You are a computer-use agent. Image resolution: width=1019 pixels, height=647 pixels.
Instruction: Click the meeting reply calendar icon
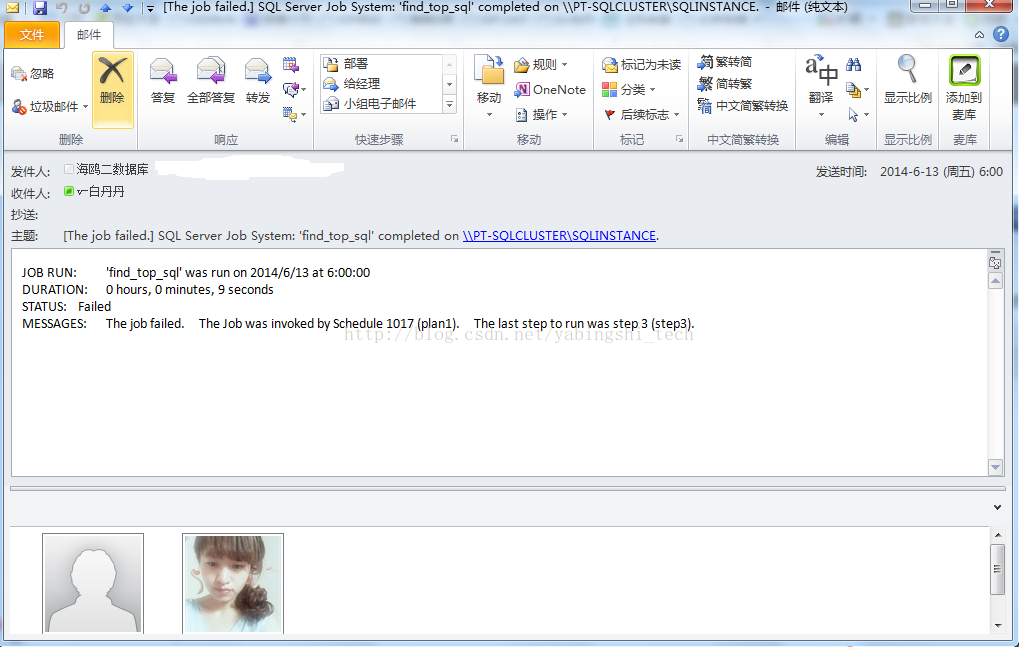(290, 64)
